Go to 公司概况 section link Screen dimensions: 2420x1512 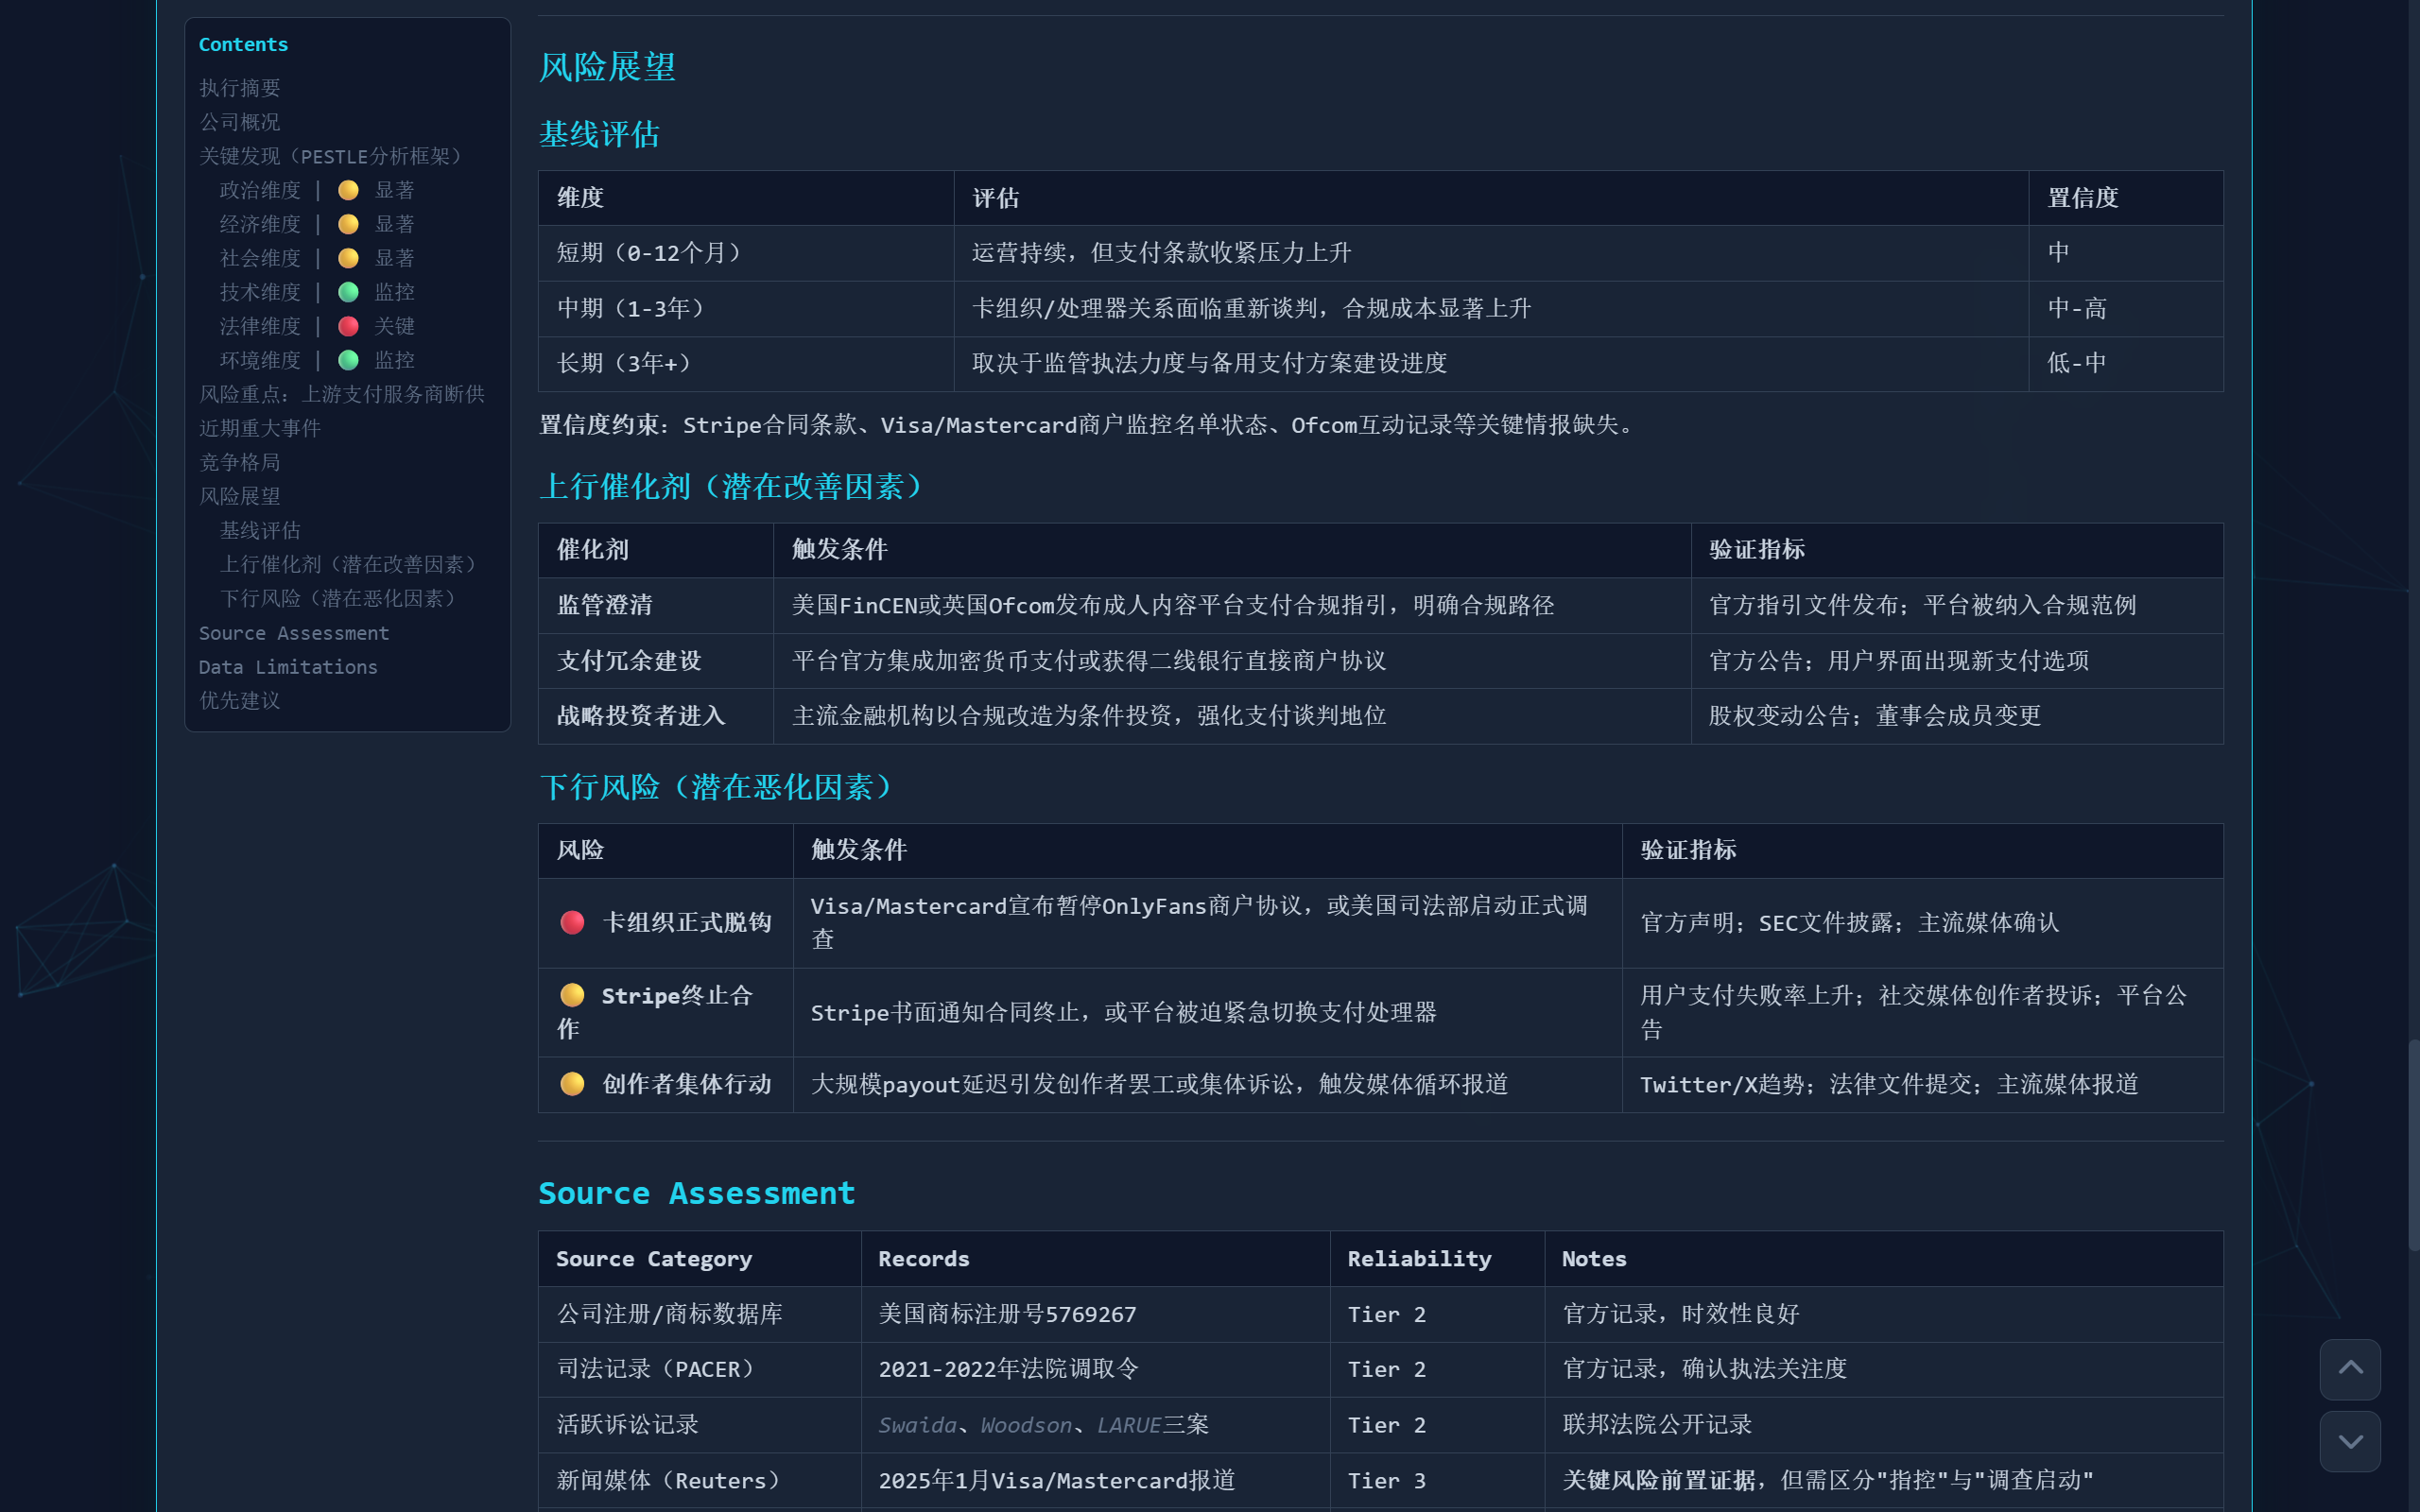[x=240, y=122]
